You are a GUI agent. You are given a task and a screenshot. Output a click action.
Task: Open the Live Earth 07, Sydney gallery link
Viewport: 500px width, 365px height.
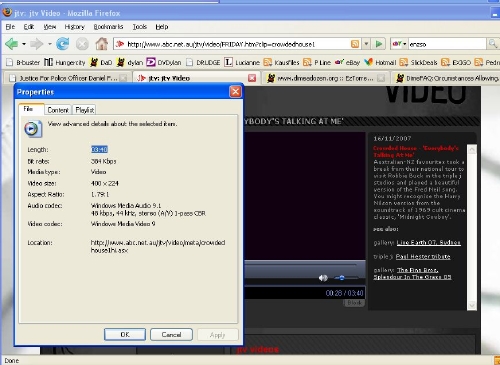(x=428, y=242)
